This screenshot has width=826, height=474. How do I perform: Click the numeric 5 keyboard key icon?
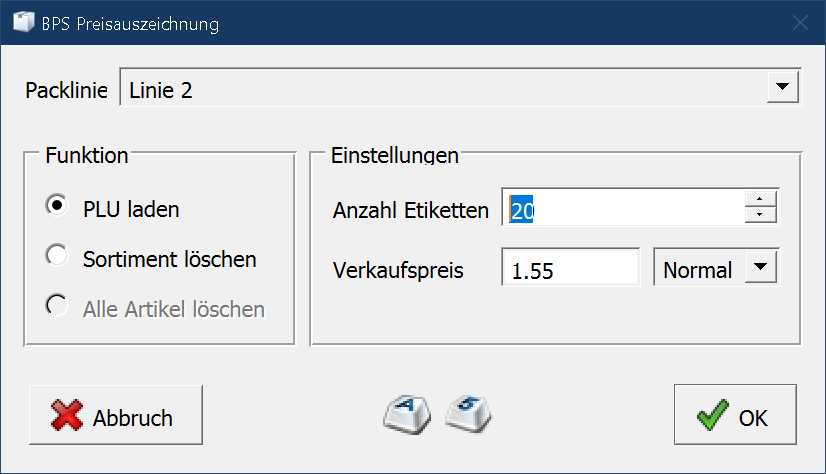[468, 411]
